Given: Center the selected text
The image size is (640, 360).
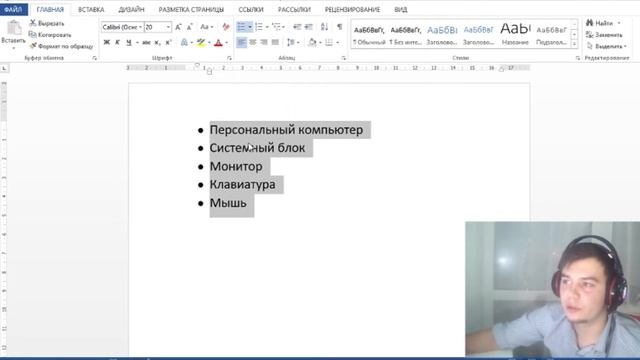Looking at the screenshot, I should pos(253,42).
